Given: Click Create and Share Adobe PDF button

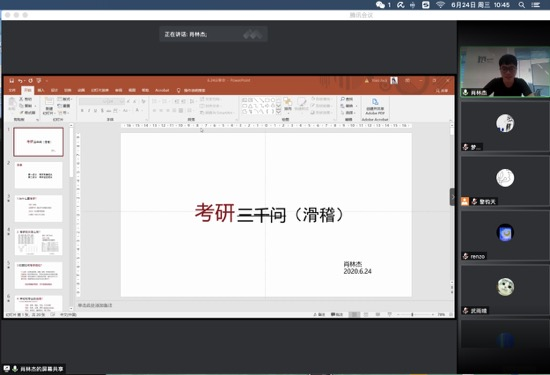Looking at the screenshot, I should pos(375,107).
